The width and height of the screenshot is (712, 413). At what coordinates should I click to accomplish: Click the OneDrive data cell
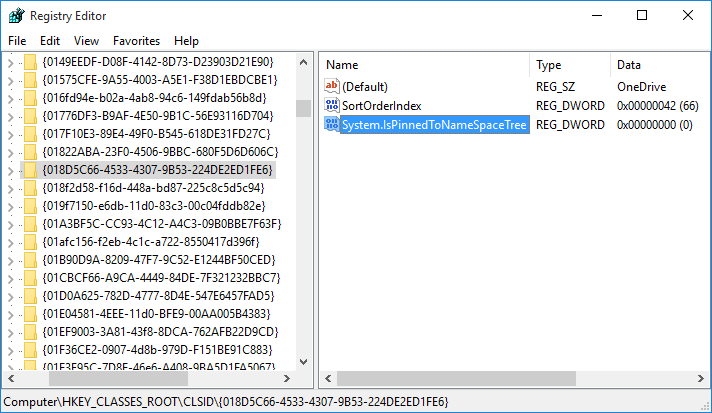[x=641, y=87]
